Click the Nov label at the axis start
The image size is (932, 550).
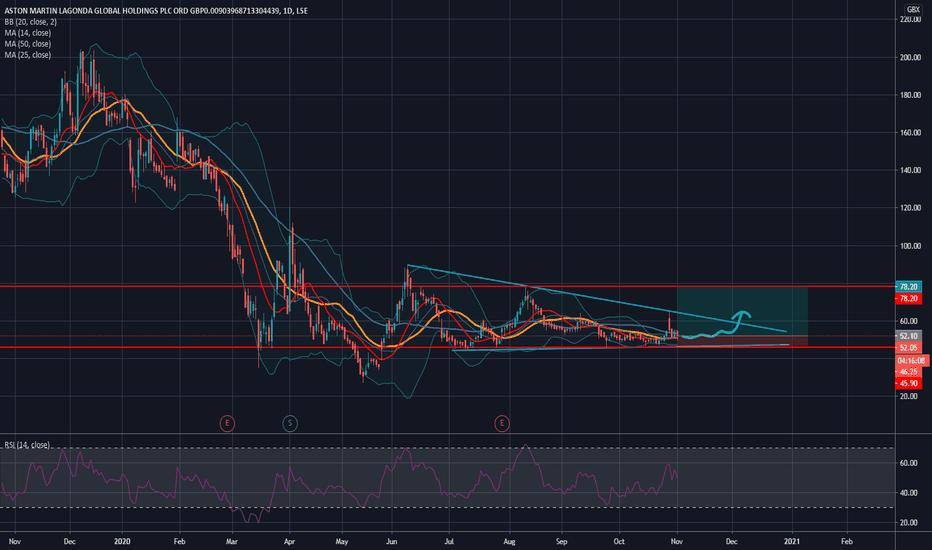(x=15, y=542)
